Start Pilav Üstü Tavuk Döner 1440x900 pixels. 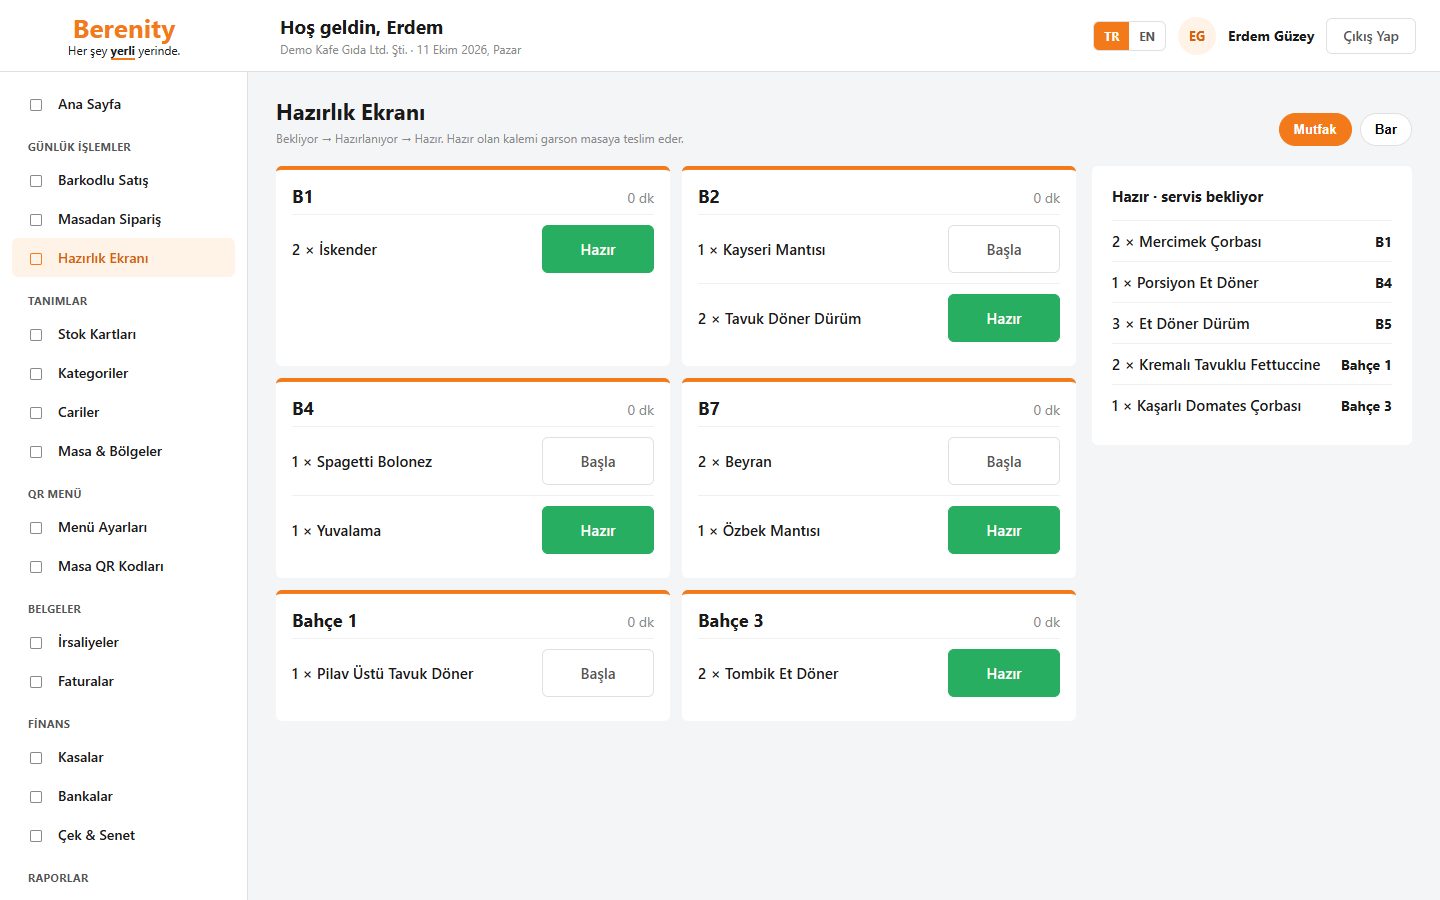598,673
